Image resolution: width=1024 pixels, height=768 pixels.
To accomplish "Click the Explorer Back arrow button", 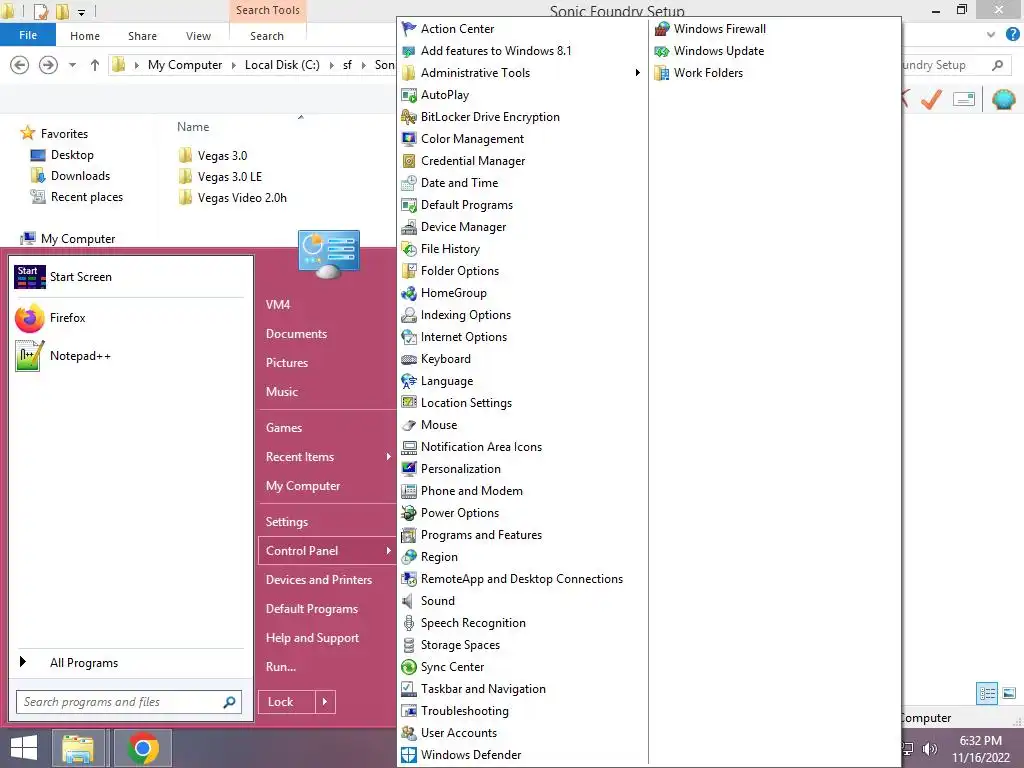I will (20, 65).
